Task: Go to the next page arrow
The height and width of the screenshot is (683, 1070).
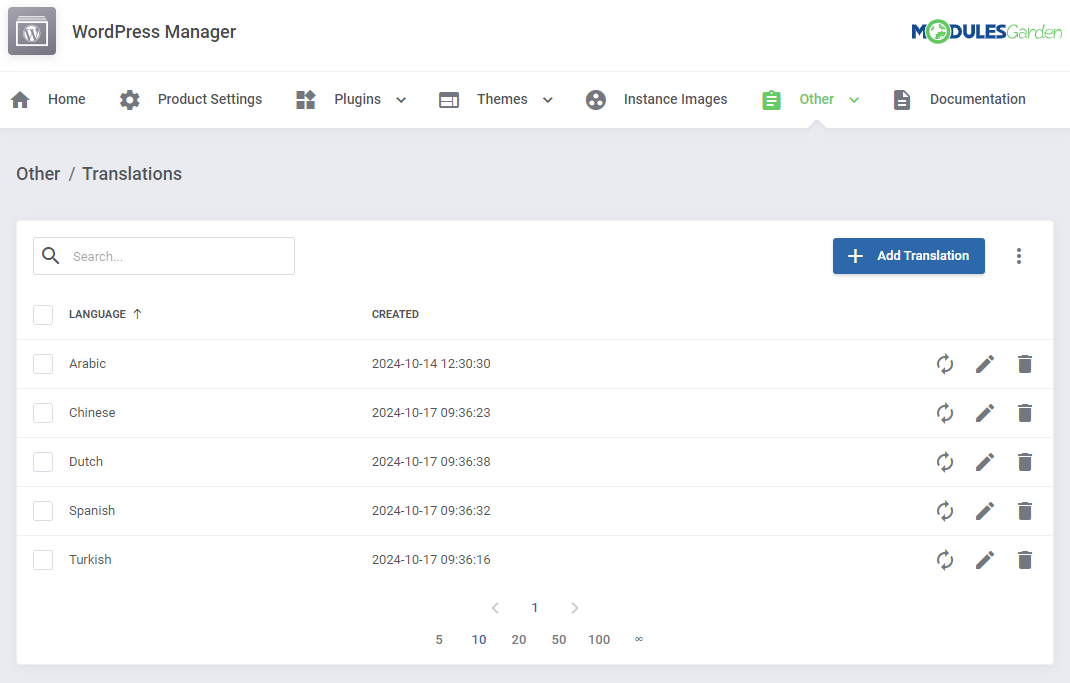Action: (x=575, y=608)
